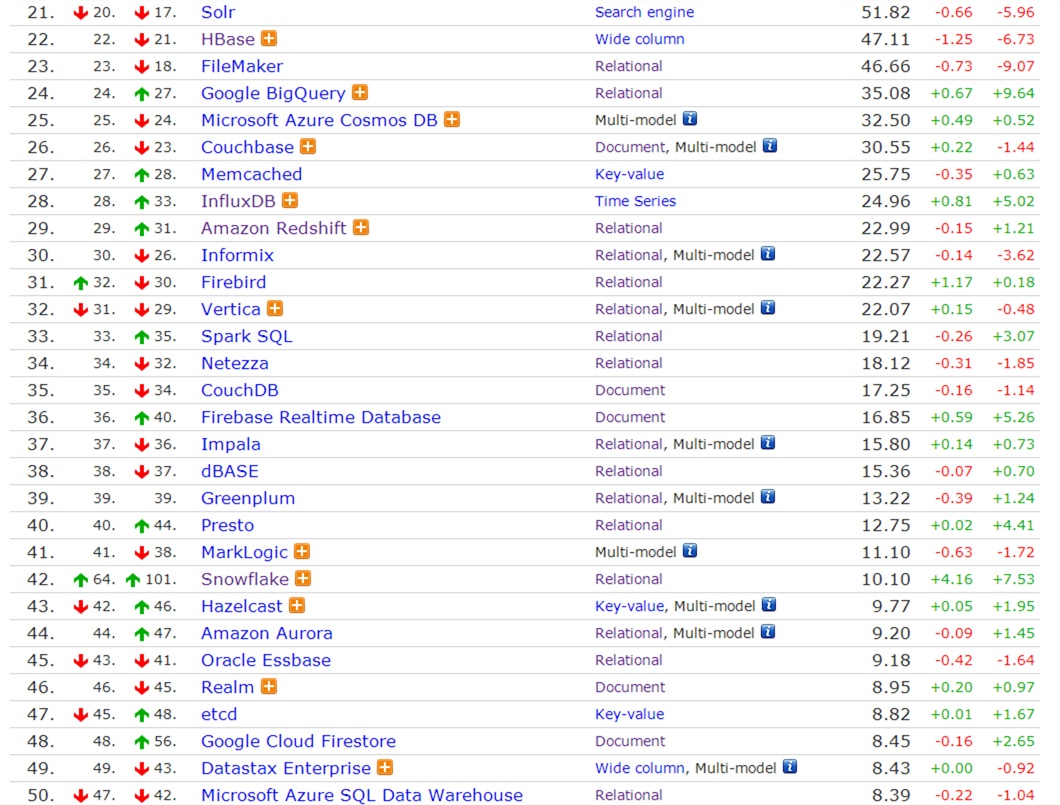Image resolution: width=1060 pixels, height=805 pixels.
Task: Open the CouchDB link
Action: pyautogui.click(x=240, y=391)
